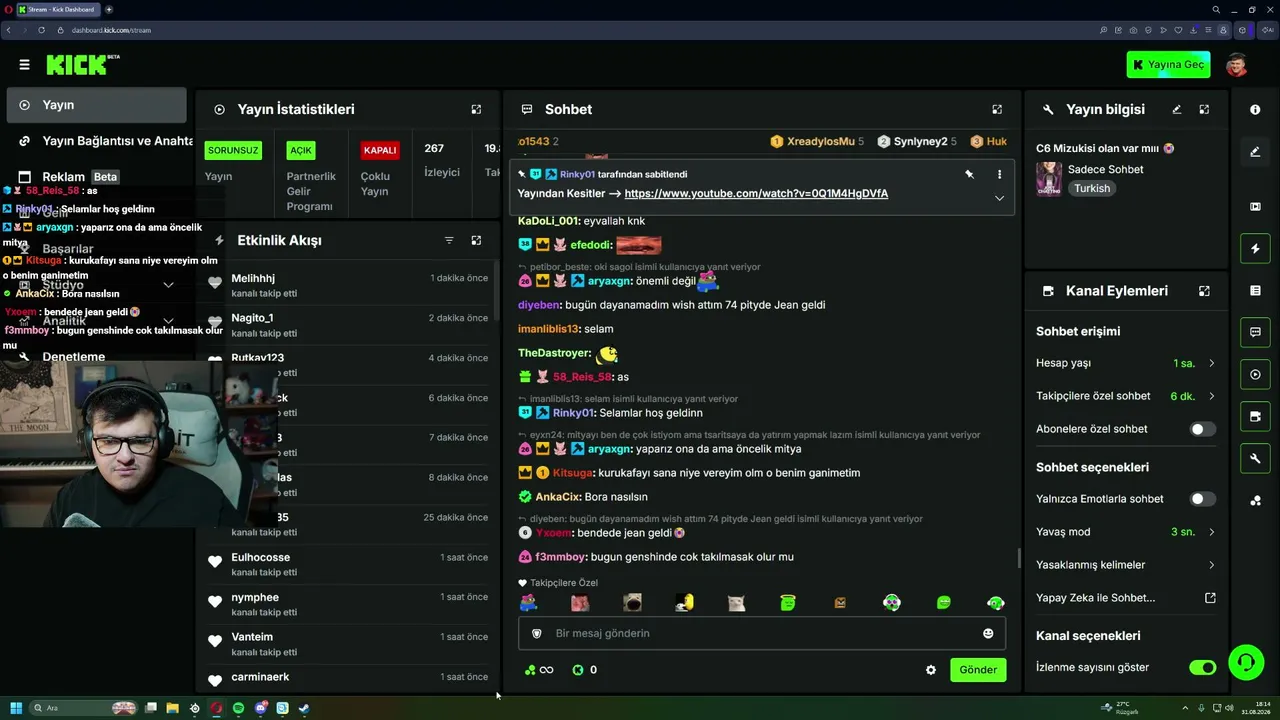This screenshot has height=720, width=1280.
Task: Expand the Yayın İstatistikleri panel
Action: [x=476, y=109]
